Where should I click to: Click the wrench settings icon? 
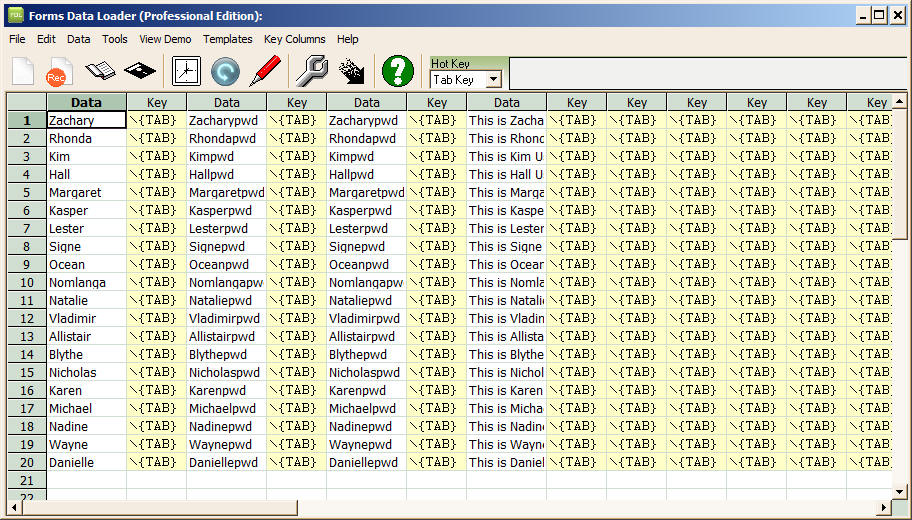pyautogui.click(x=312, y=71)
